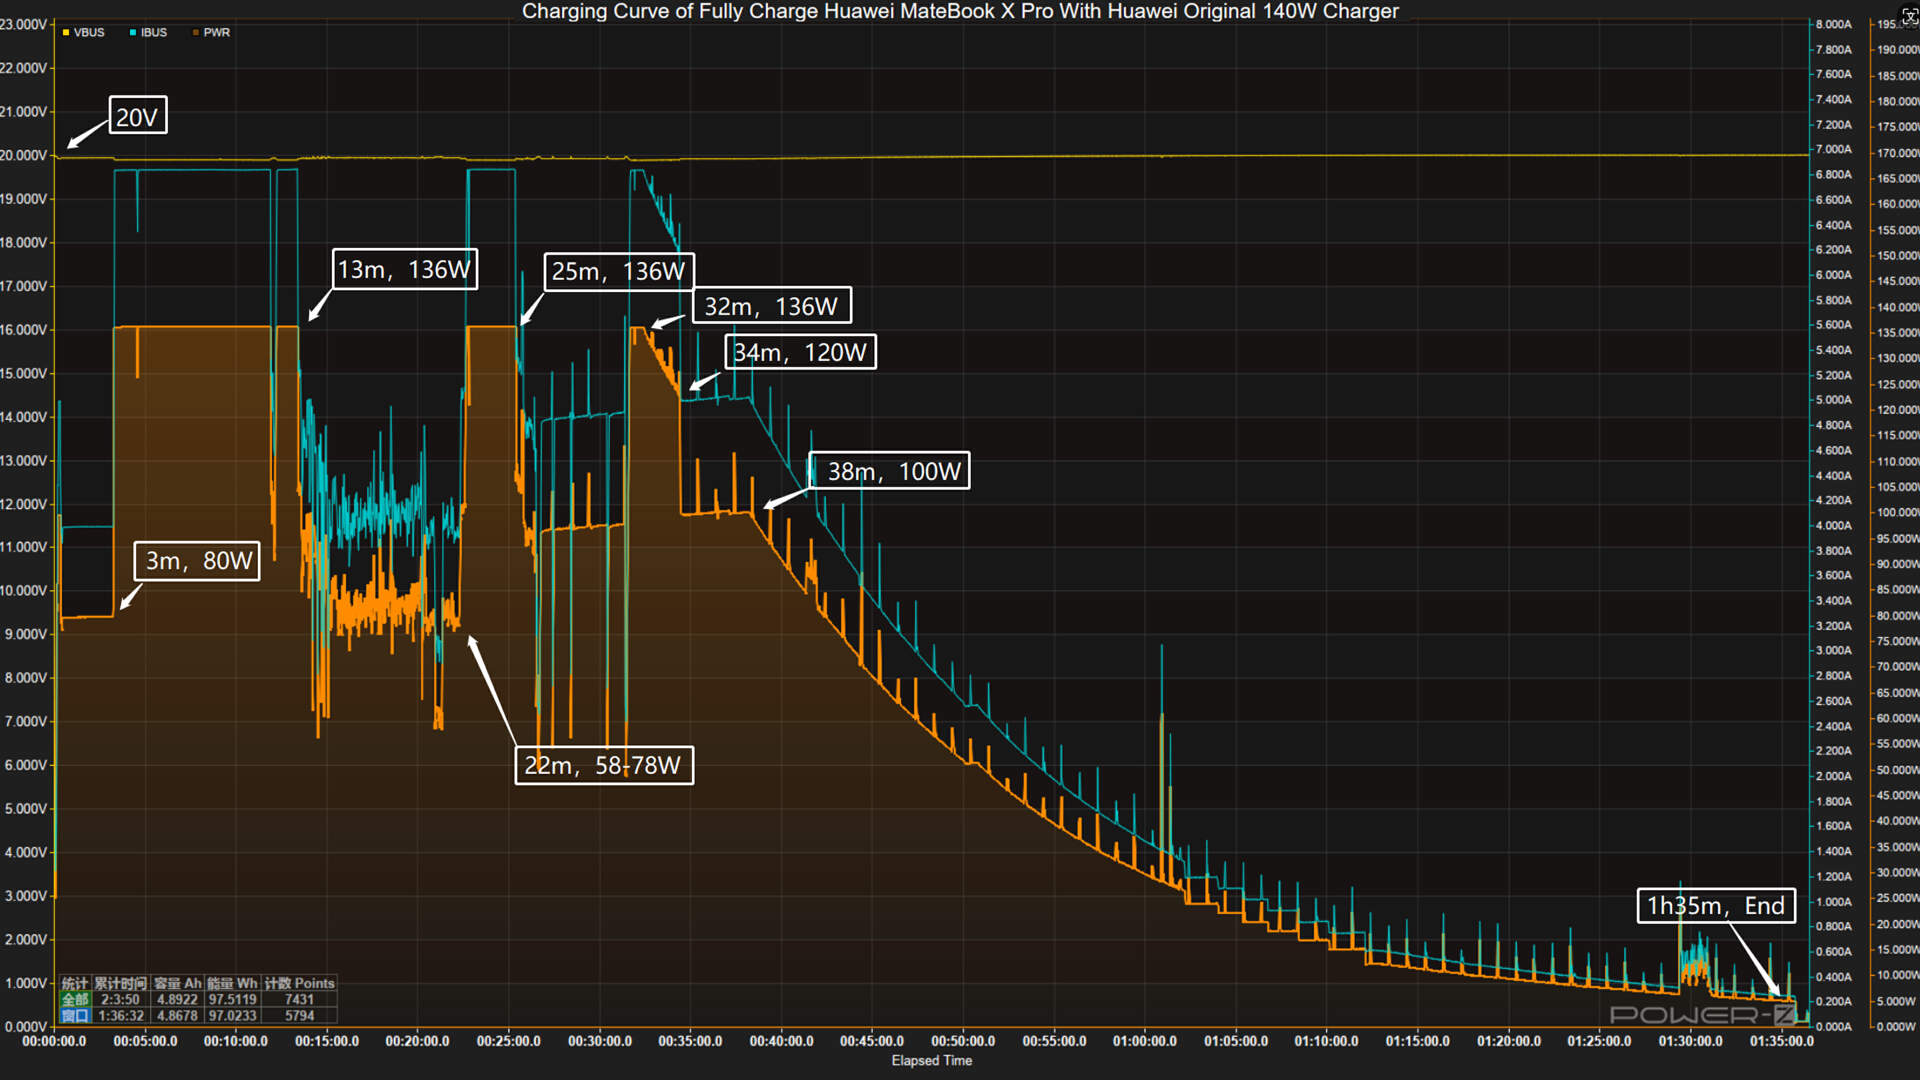The width and height of the screenshot is (1920, 1080).
Task: Click the '38m, 100W' annotation box
Action: pyautogui.click(x=889, y=471)
